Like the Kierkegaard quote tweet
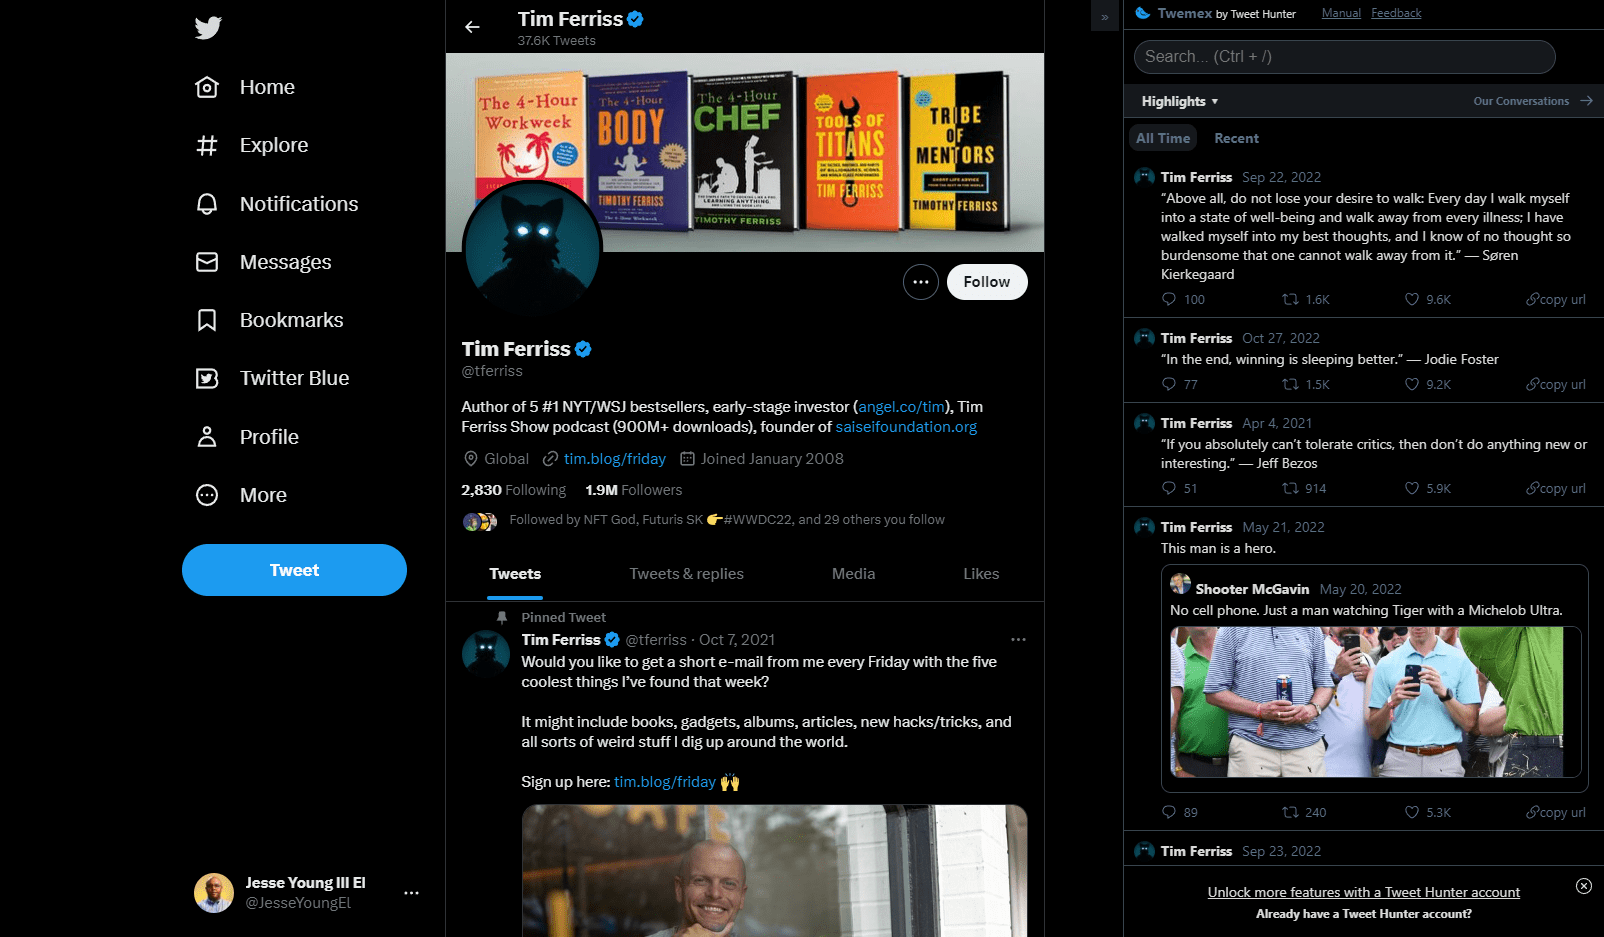Image resolution: width=1604 pixels, height=937 pixels. click(x=1412, y=299)
